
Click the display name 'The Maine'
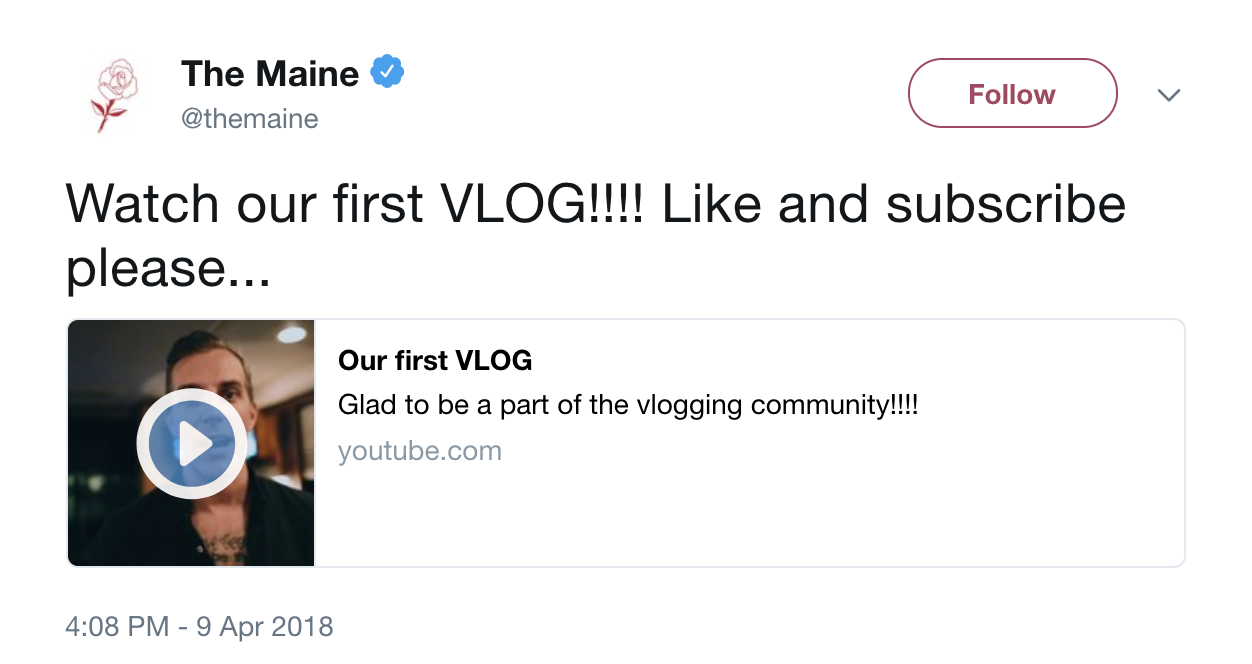tap(269, 73)
